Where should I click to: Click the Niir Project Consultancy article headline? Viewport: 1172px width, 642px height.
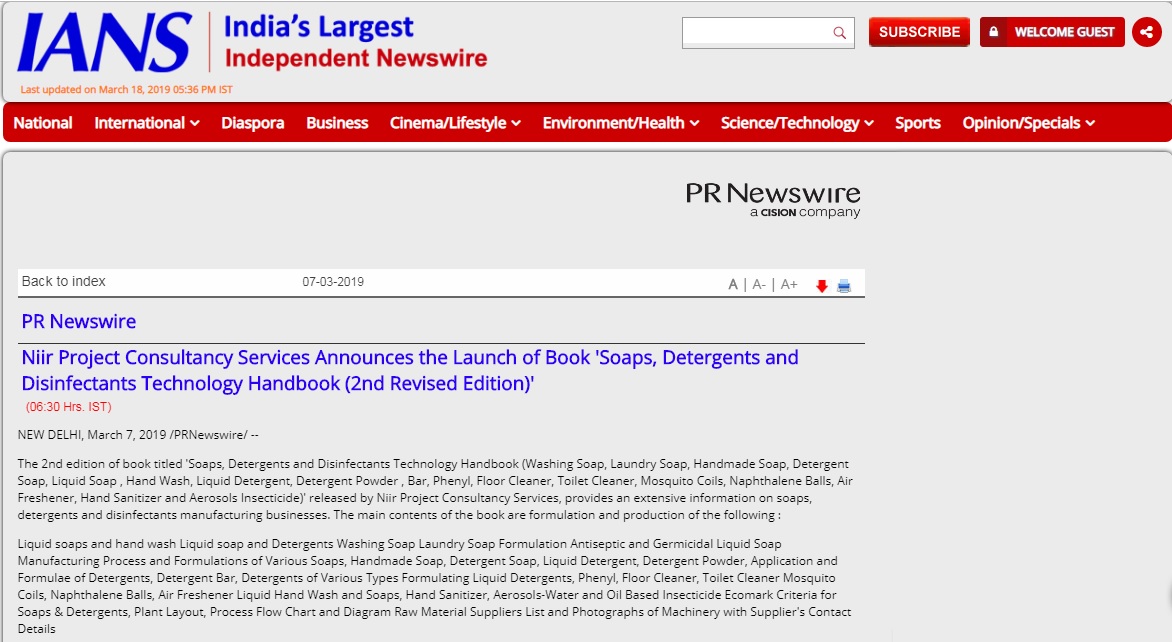[x=410, y=370]
